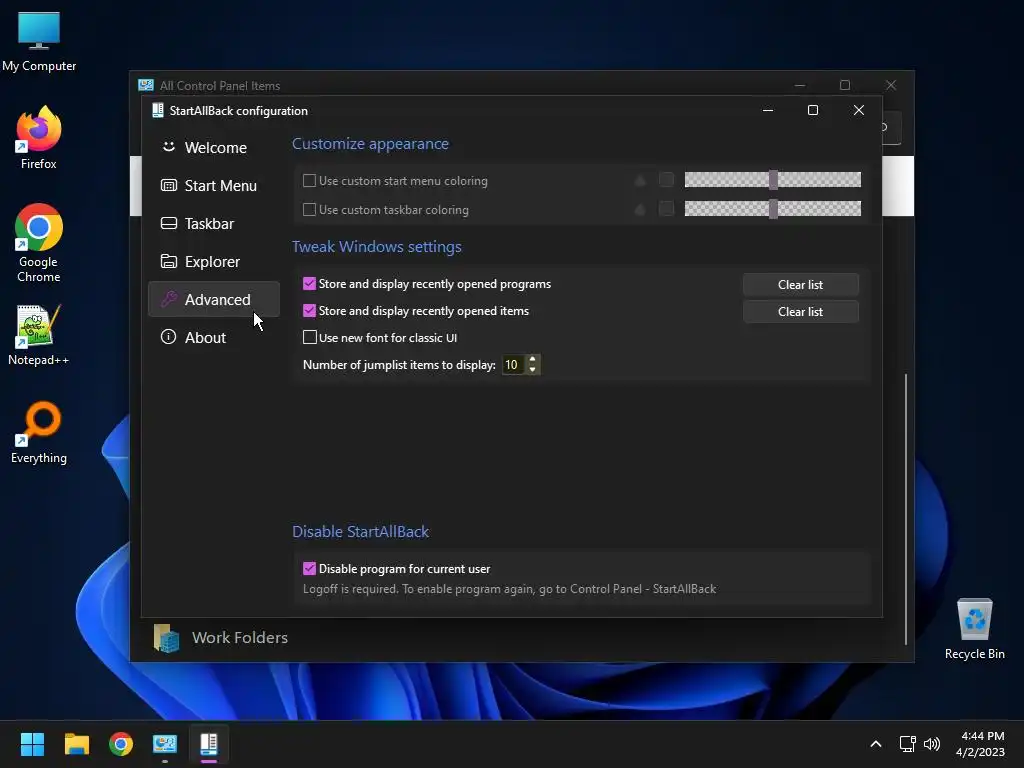Click the start menu coloring opacity slider
Image resolution: width=1024 pixels, height=768 pixels.
773,180
